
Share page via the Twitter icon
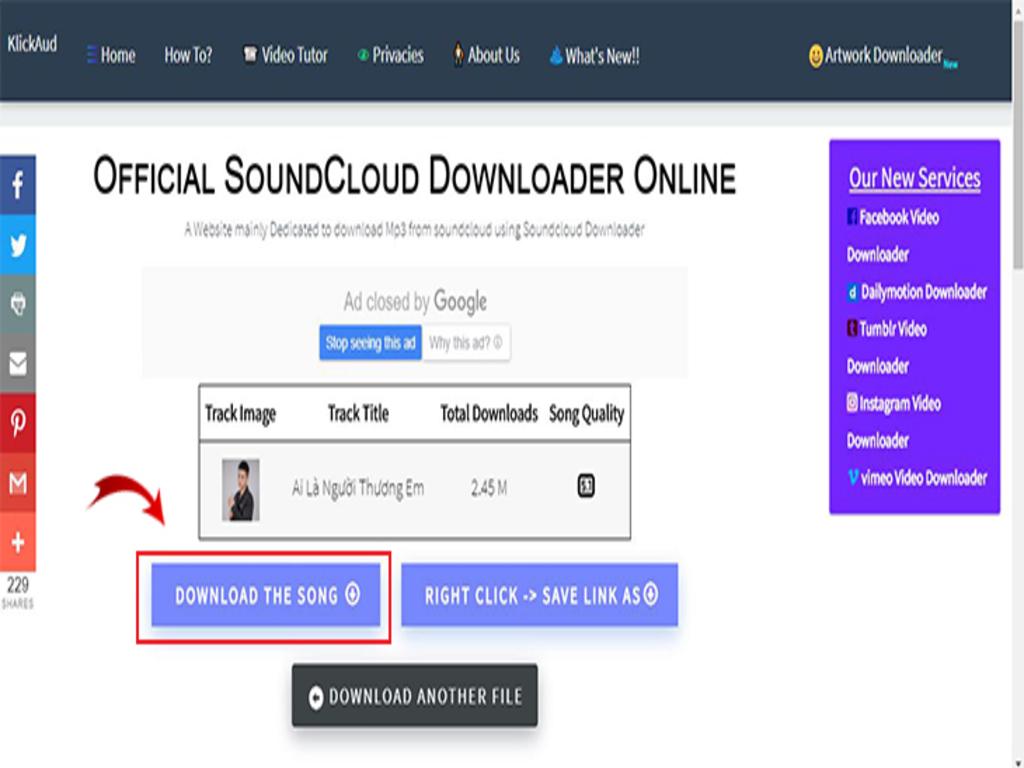[18, 245]
